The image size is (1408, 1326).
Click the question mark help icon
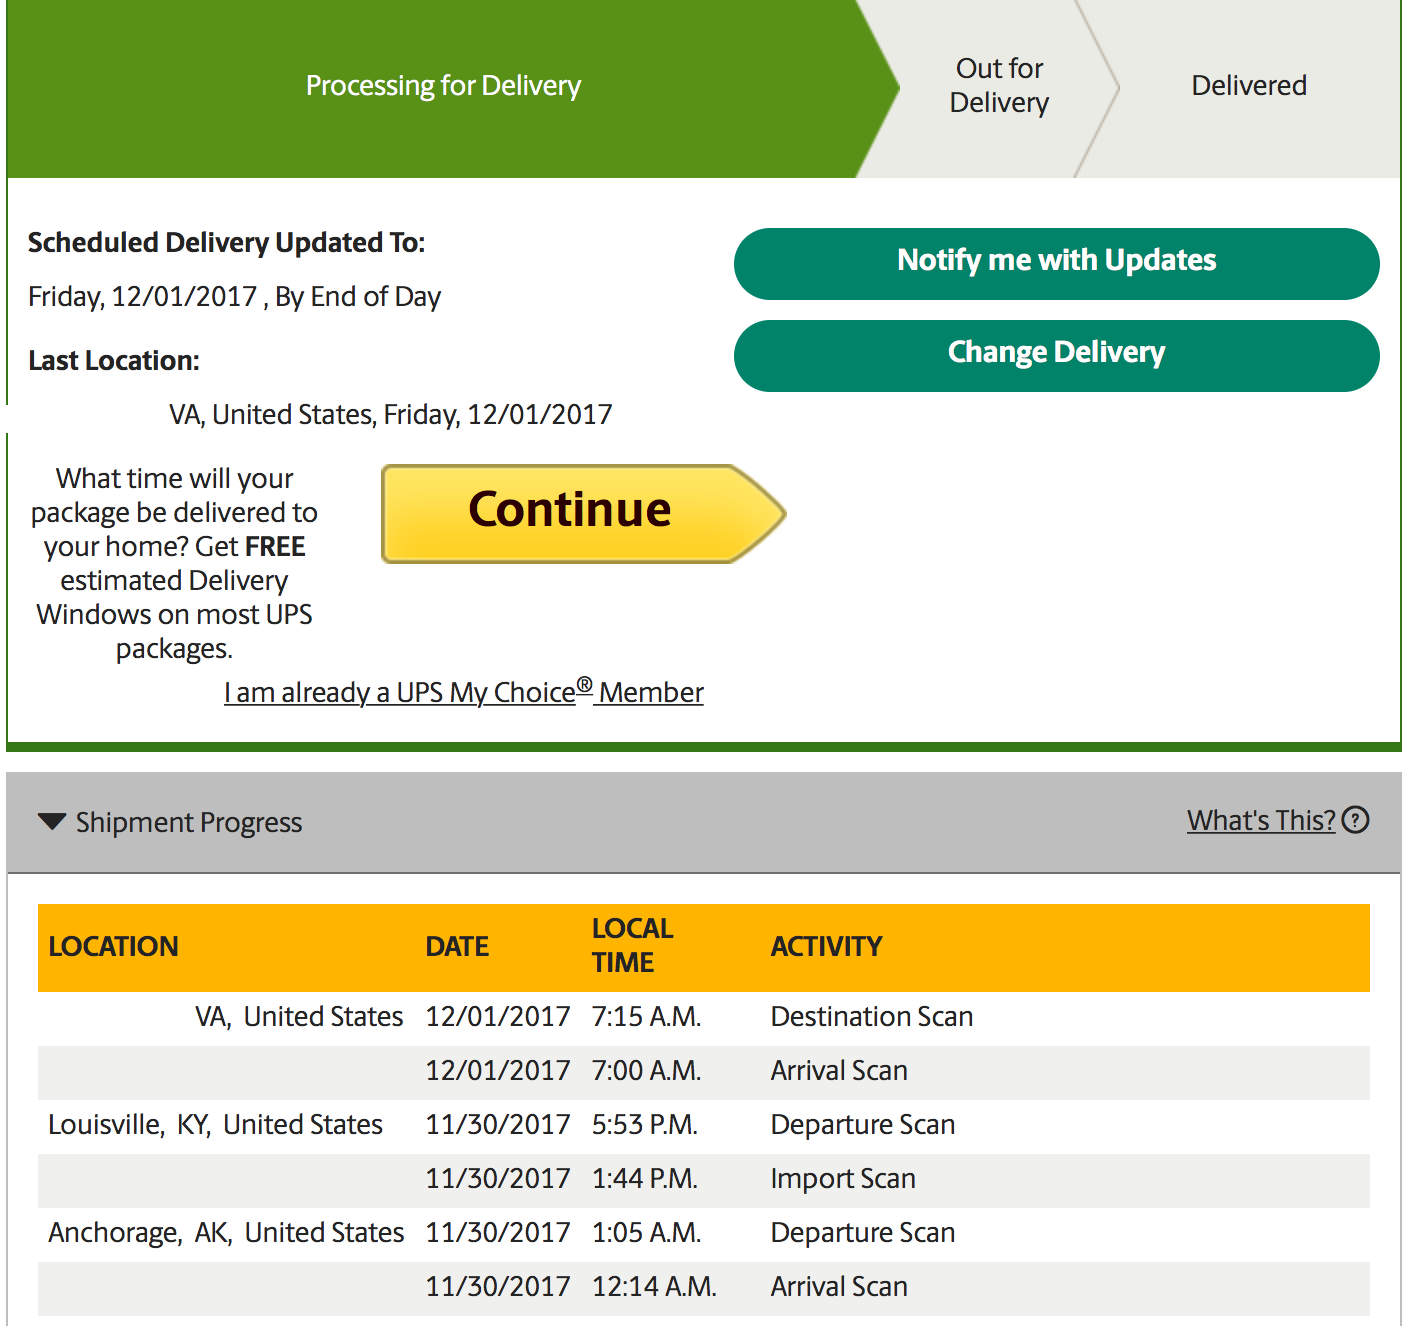click(1355, 820)
